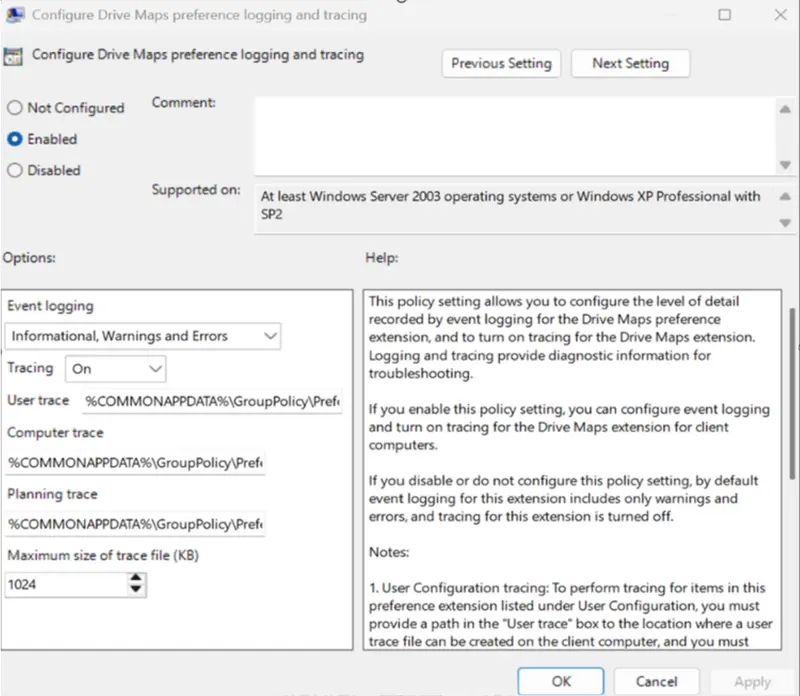Click the Computer trace path field
The height and width of the screenshot is (696, 800).
coord(135,463)
